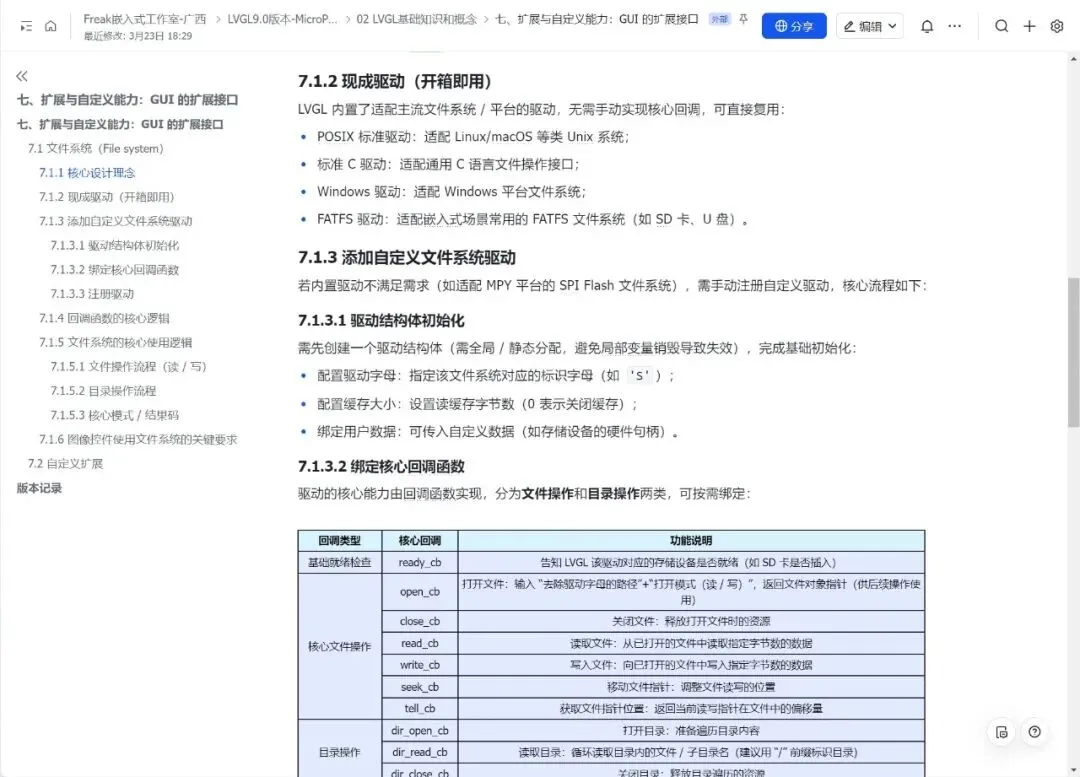Open settings gear icon
This screenshot has width=1080, height=777.
[x=1057, y=26]
